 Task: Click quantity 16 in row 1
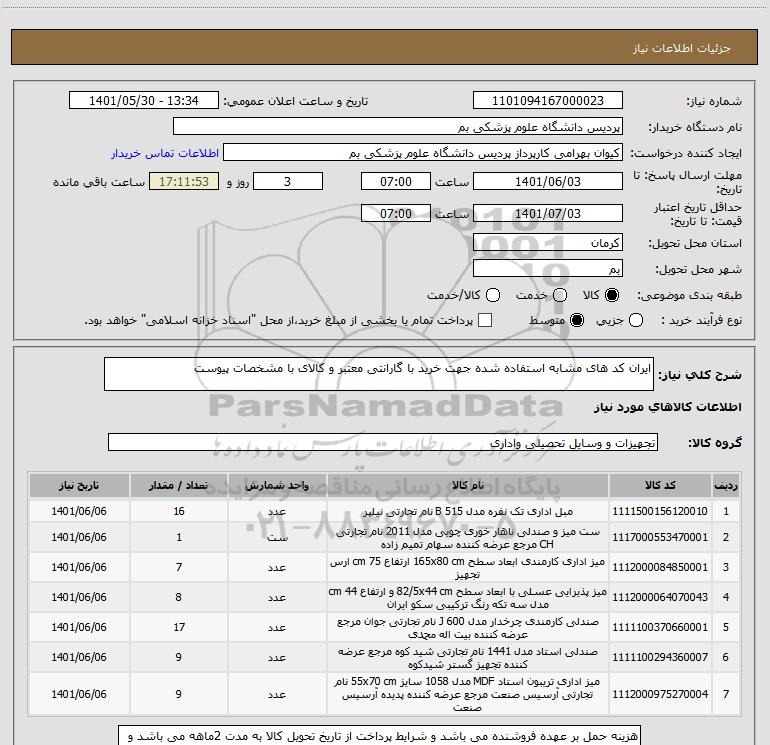point(179,511)
